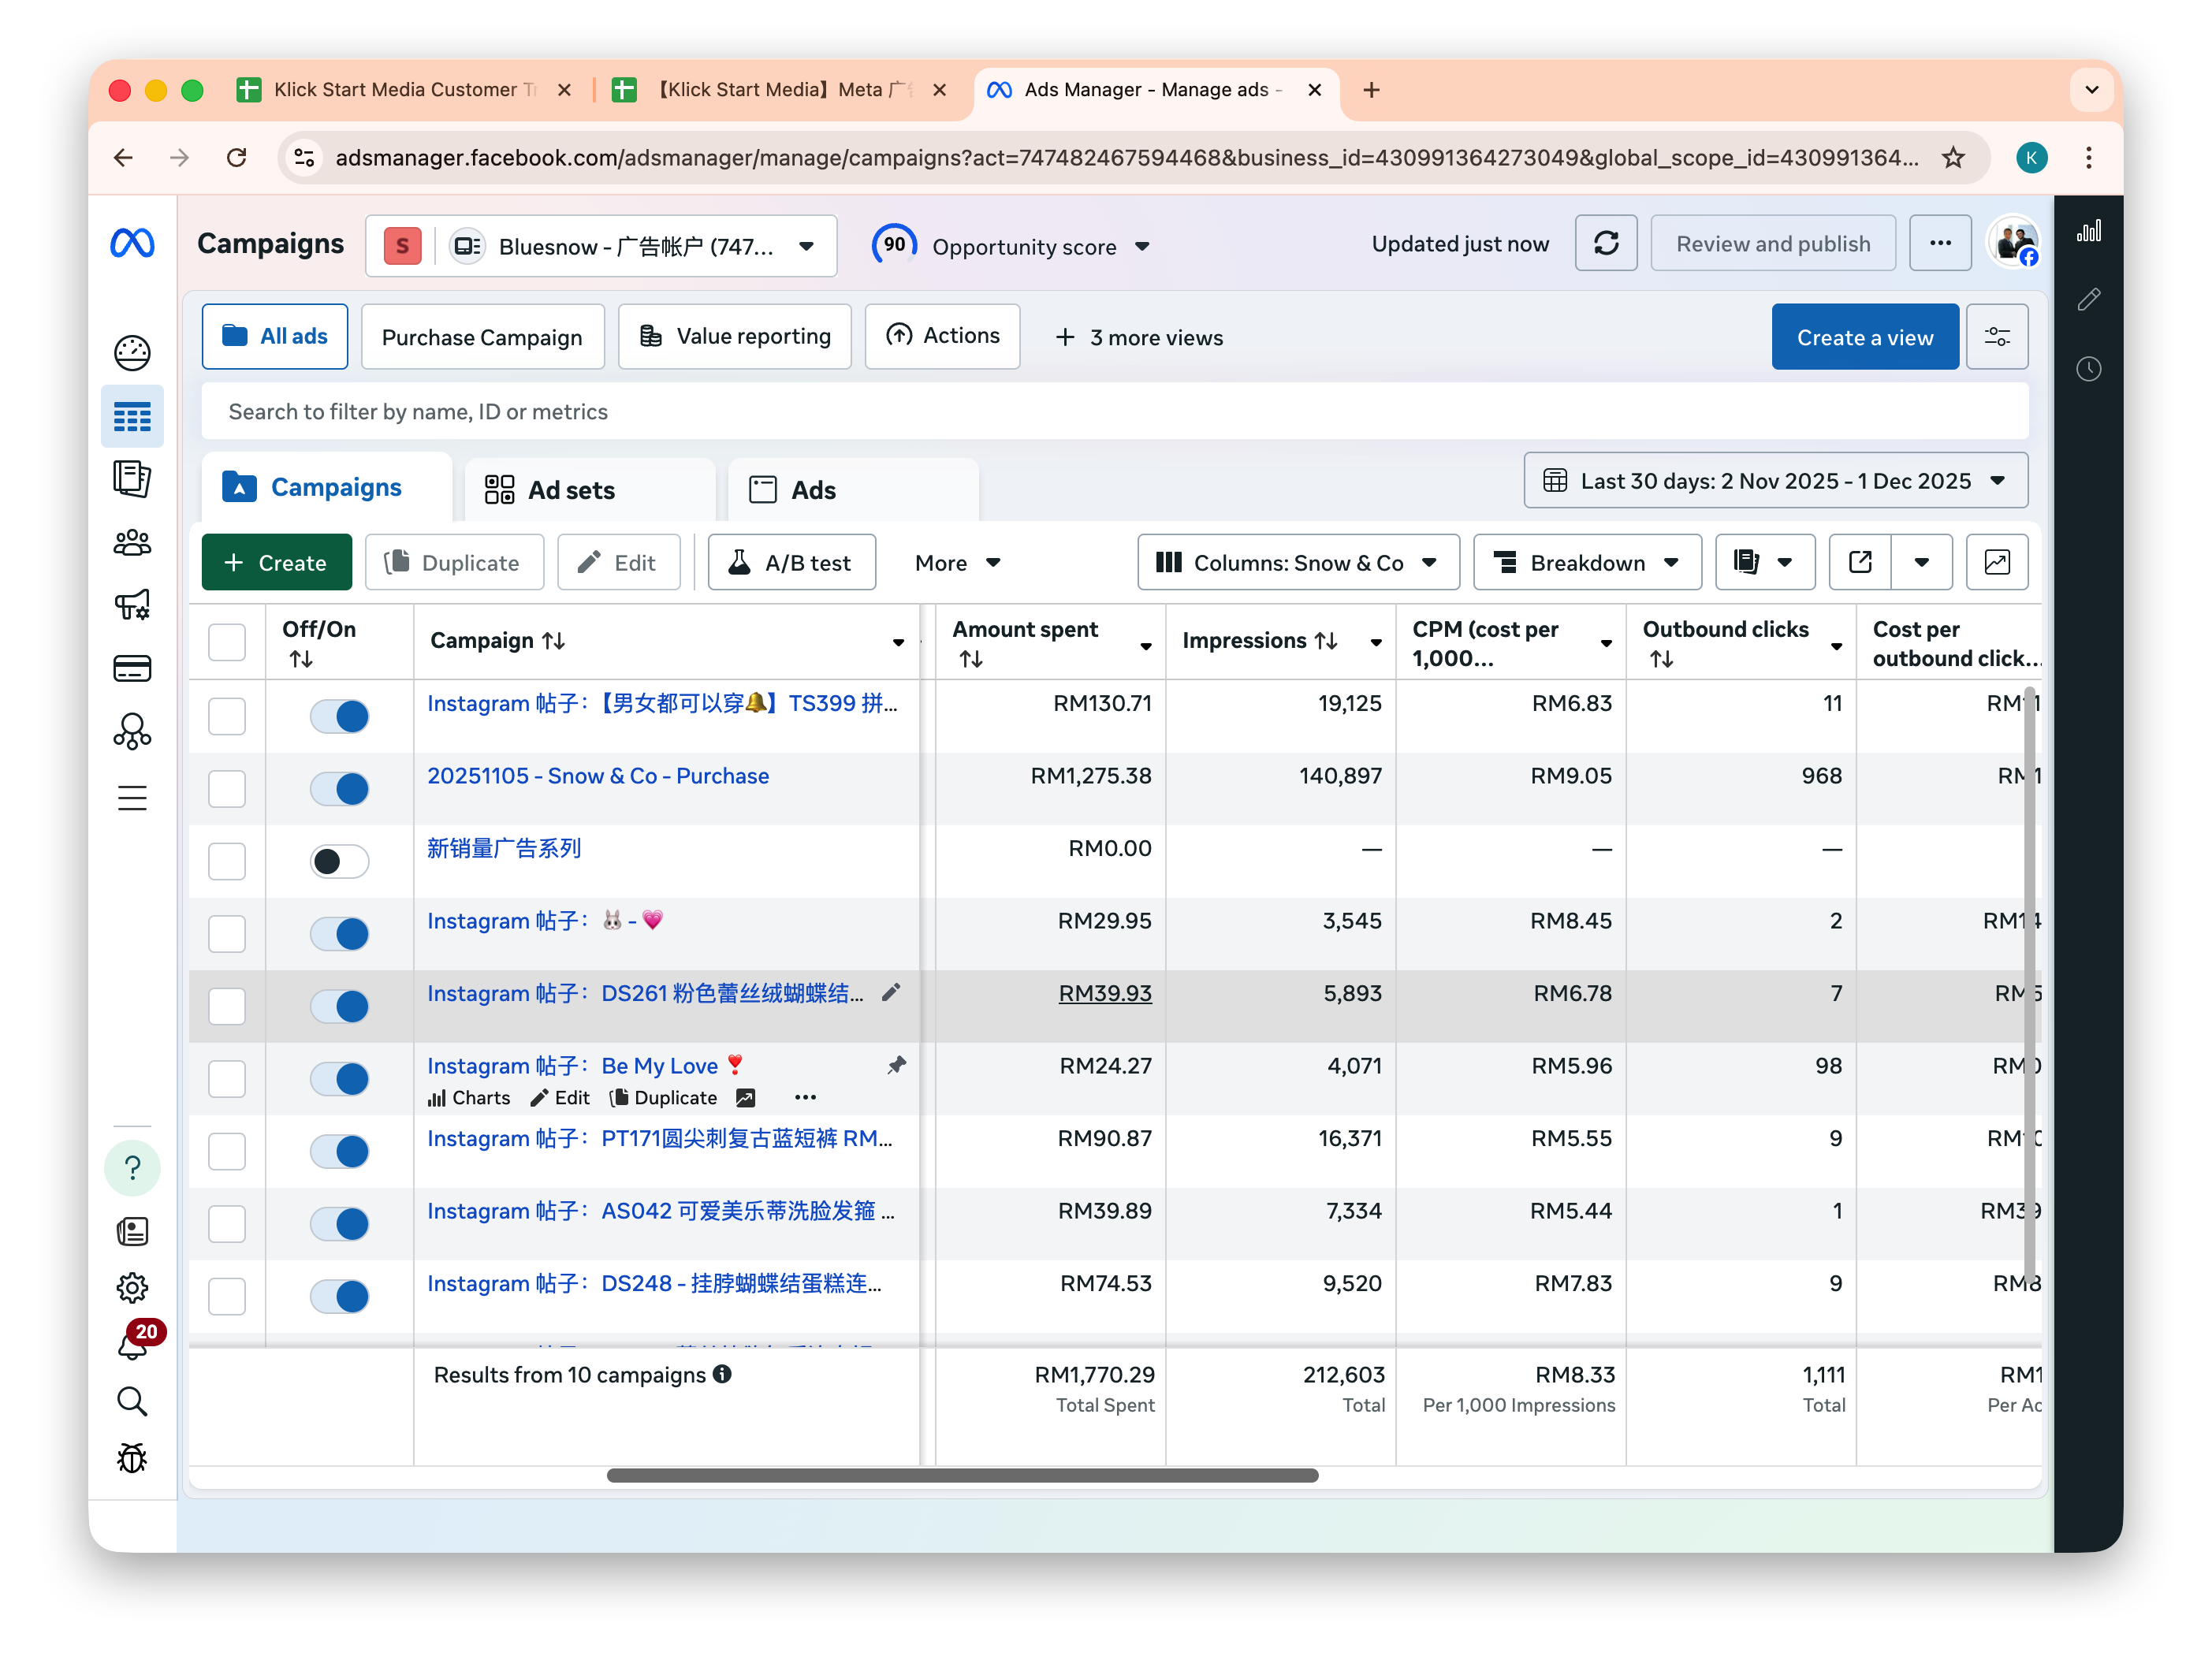The image size is (2212, 1671).
Task: Click the green Create button
Action: click(276, 562)
